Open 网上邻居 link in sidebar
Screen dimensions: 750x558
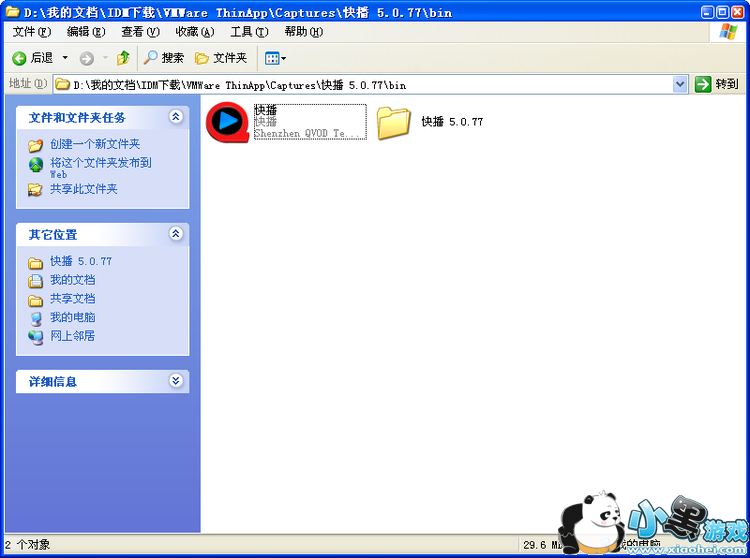pyautogui.click(x=73, y=336)
